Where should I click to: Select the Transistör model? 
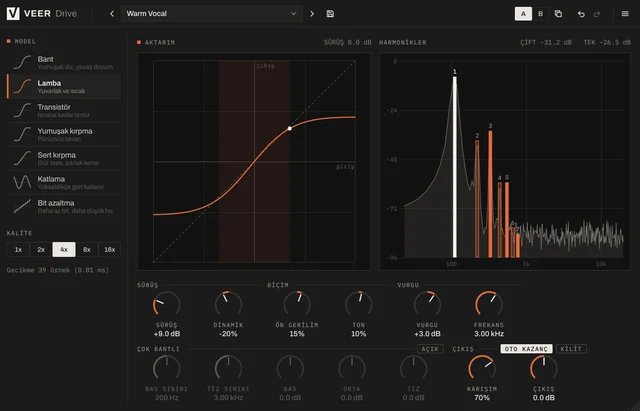coord(64,111)
